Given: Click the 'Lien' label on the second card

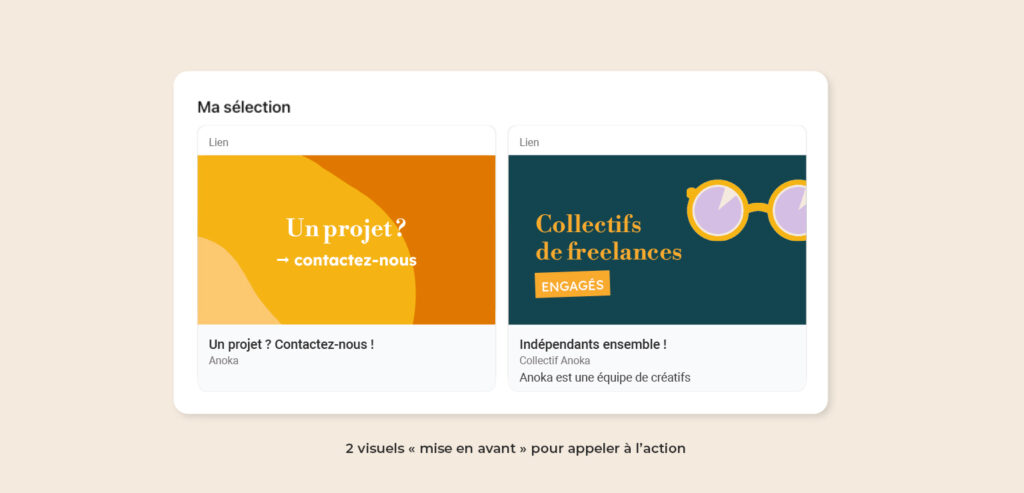Looking at the screenshot, I should [530, 142].
